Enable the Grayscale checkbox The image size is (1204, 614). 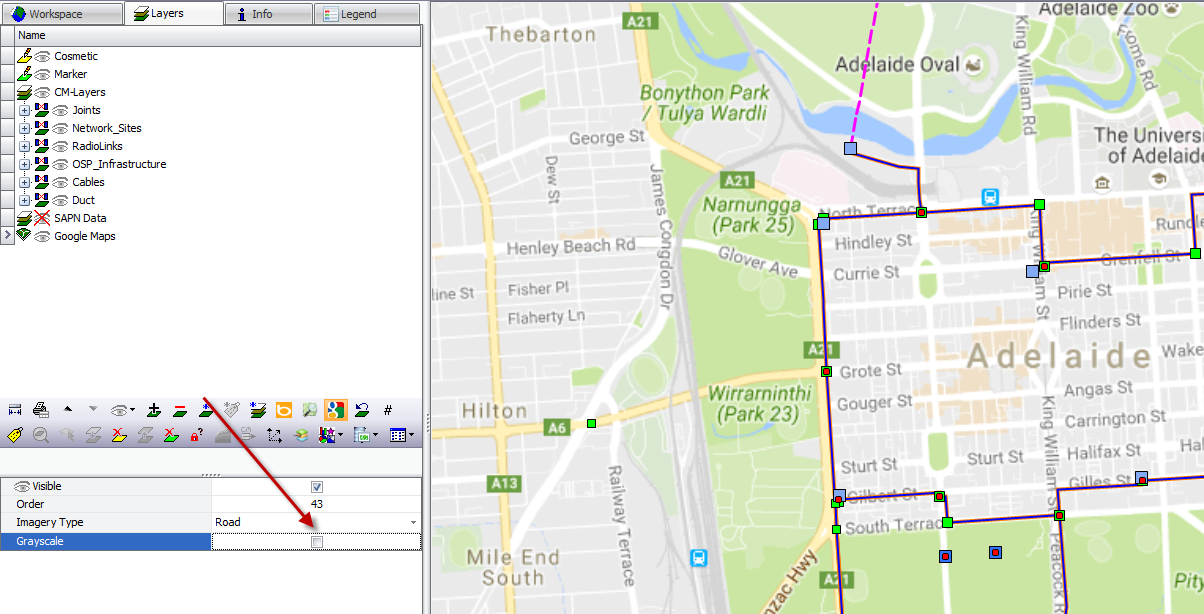pos(317,542)
